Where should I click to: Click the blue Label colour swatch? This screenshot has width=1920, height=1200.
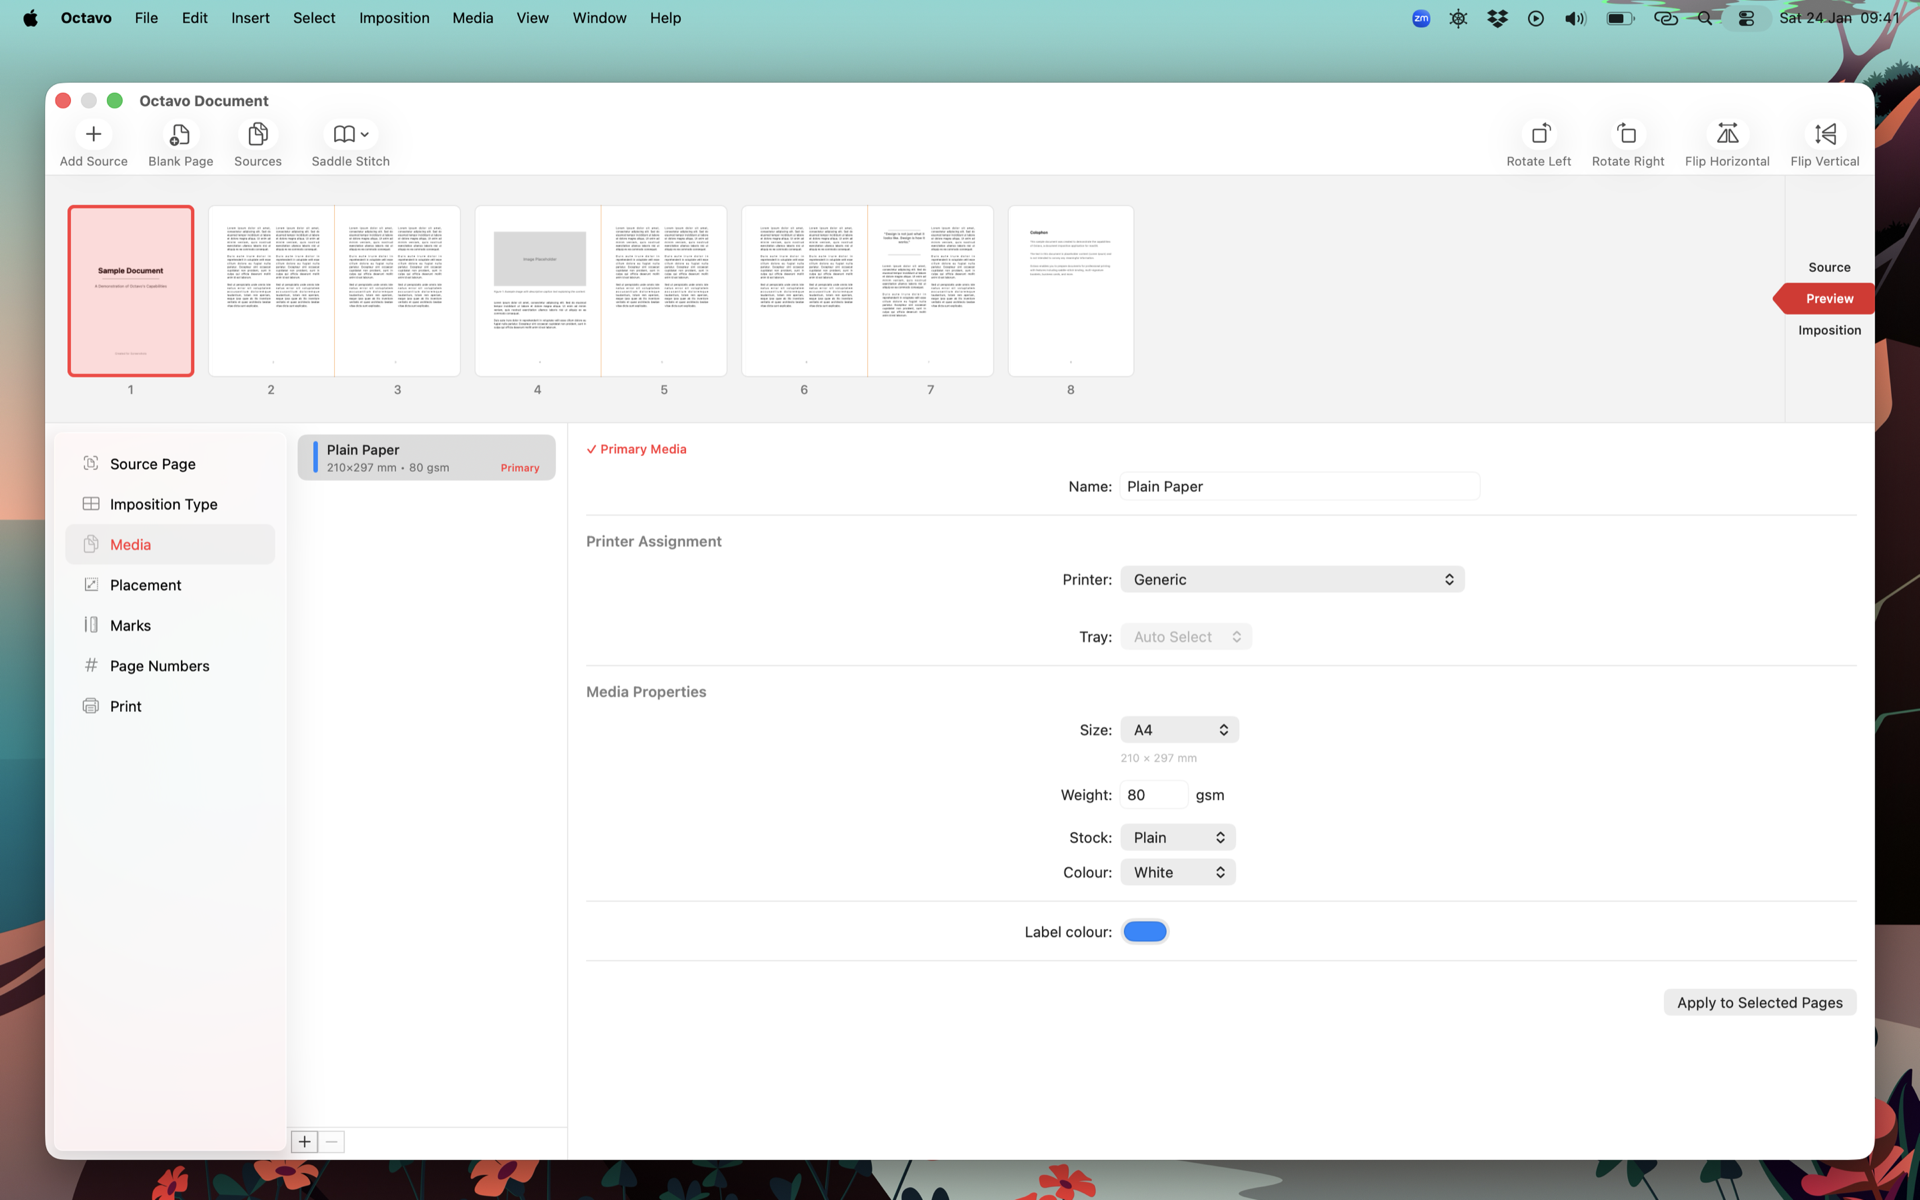click(x=1144, y=931)
